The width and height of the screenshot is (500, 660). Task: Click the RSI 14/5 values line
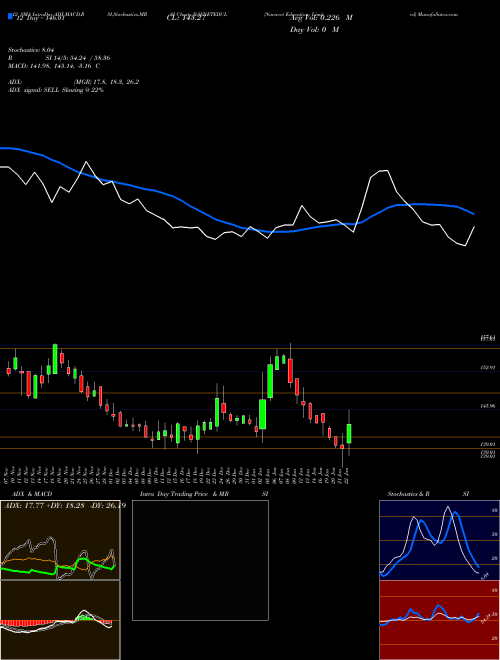click(x=59, y=58)
